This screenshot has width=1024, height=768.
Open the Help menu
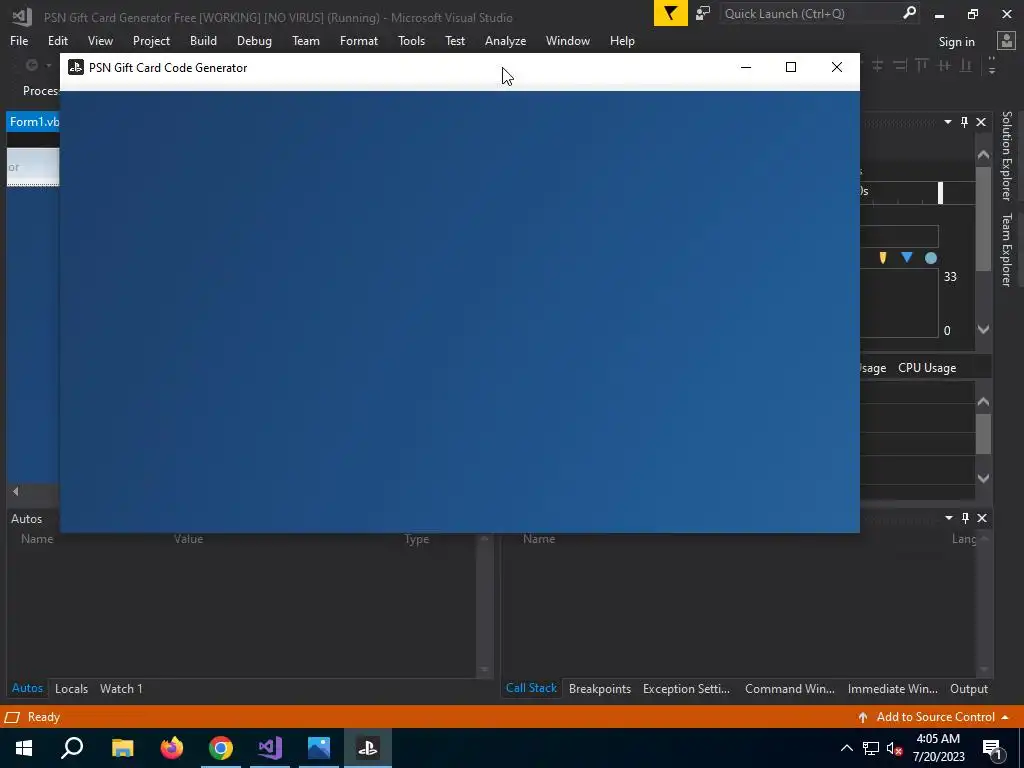coord(622,40)
